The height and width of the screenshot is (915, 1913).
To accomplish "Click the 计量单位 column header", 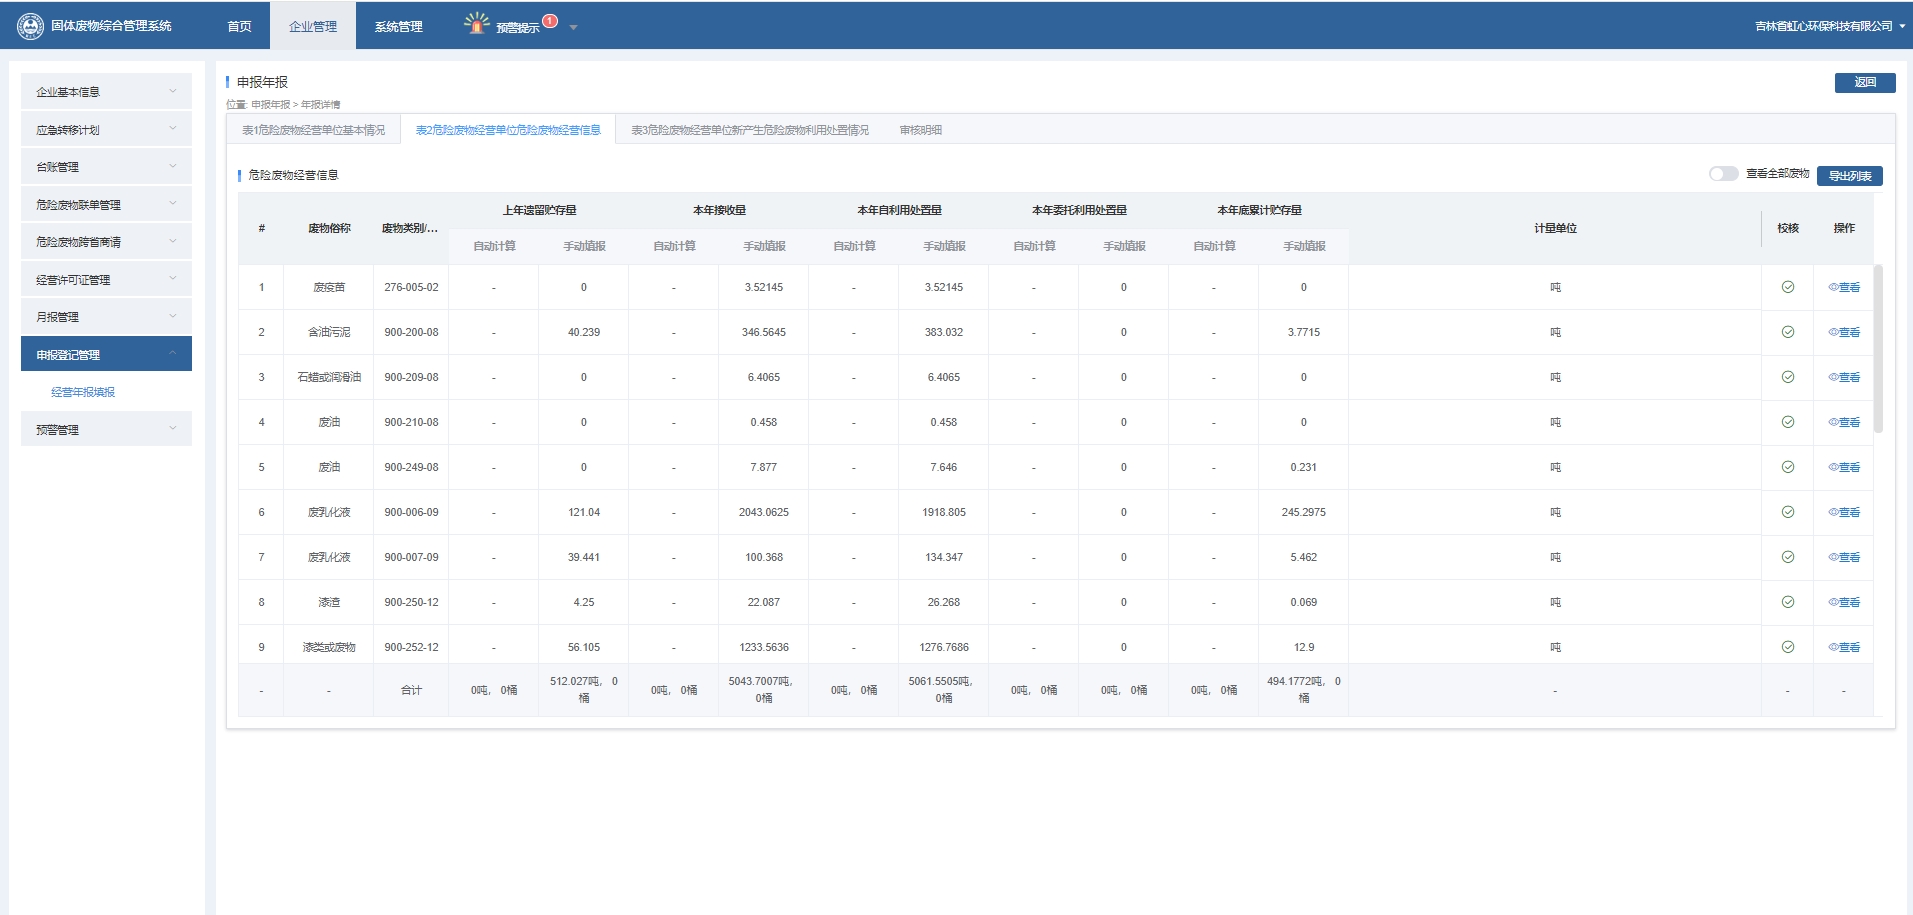I will coord(1555,228).
